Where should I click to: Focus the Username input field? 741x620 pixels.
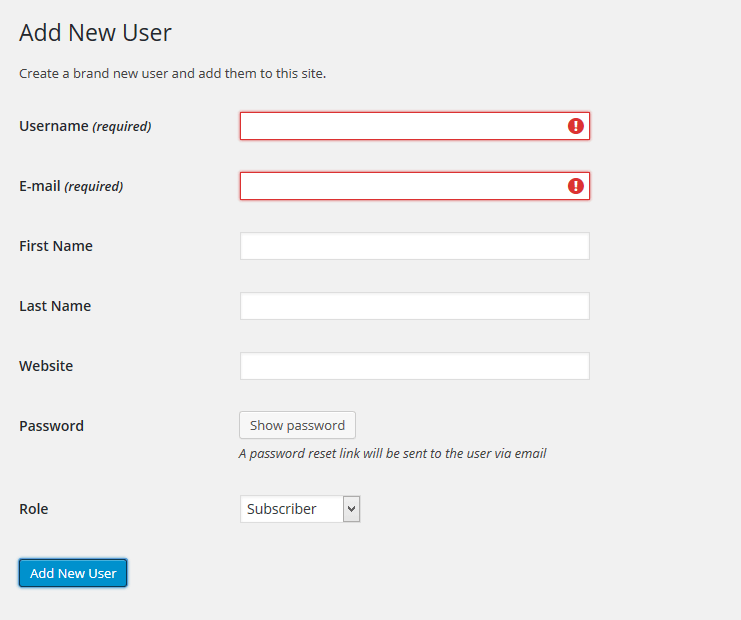click(415, 126)
